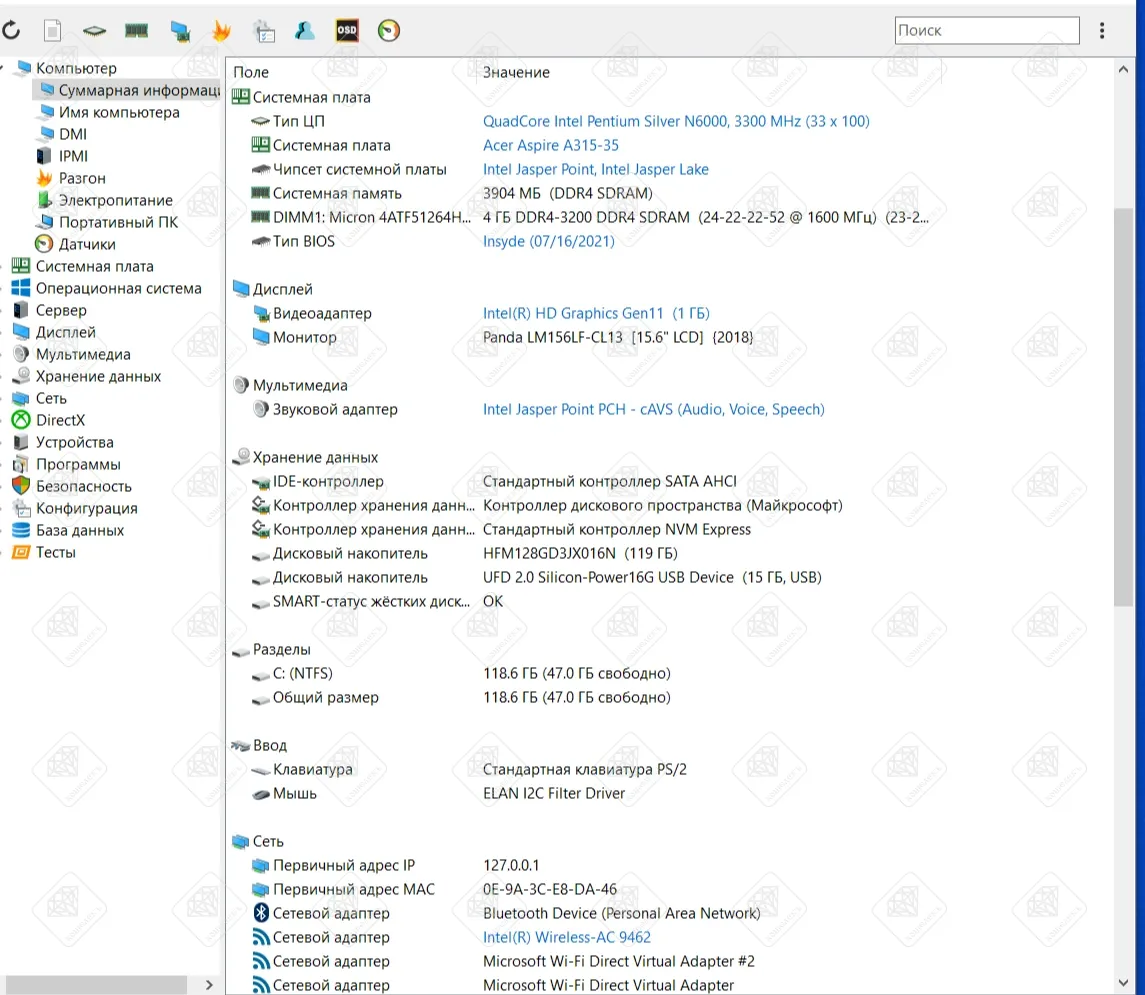1145x995 pixels.
Task: Select the Тесты tree node
Action: [55, 552]
